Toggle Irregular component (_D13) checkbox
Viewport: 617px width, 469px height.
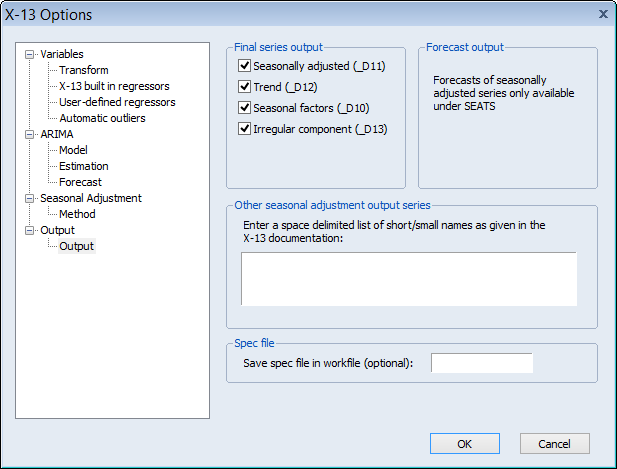pos(244,129)
